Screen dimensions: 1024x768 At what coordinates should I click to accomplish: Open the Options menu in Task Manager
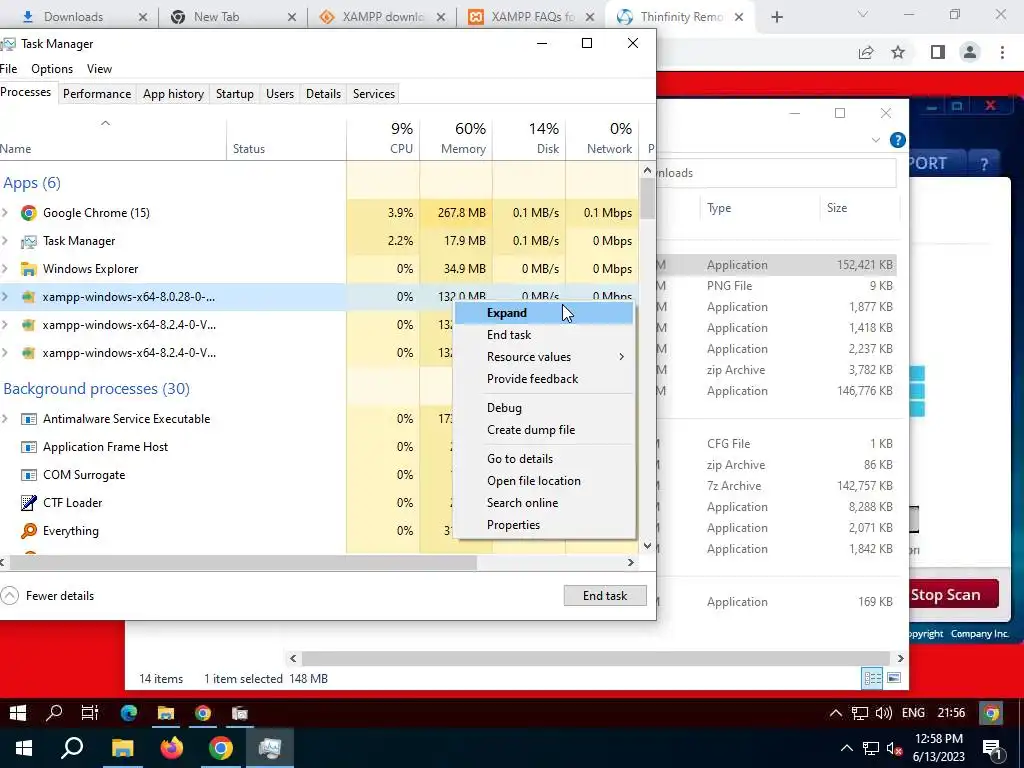52,69
